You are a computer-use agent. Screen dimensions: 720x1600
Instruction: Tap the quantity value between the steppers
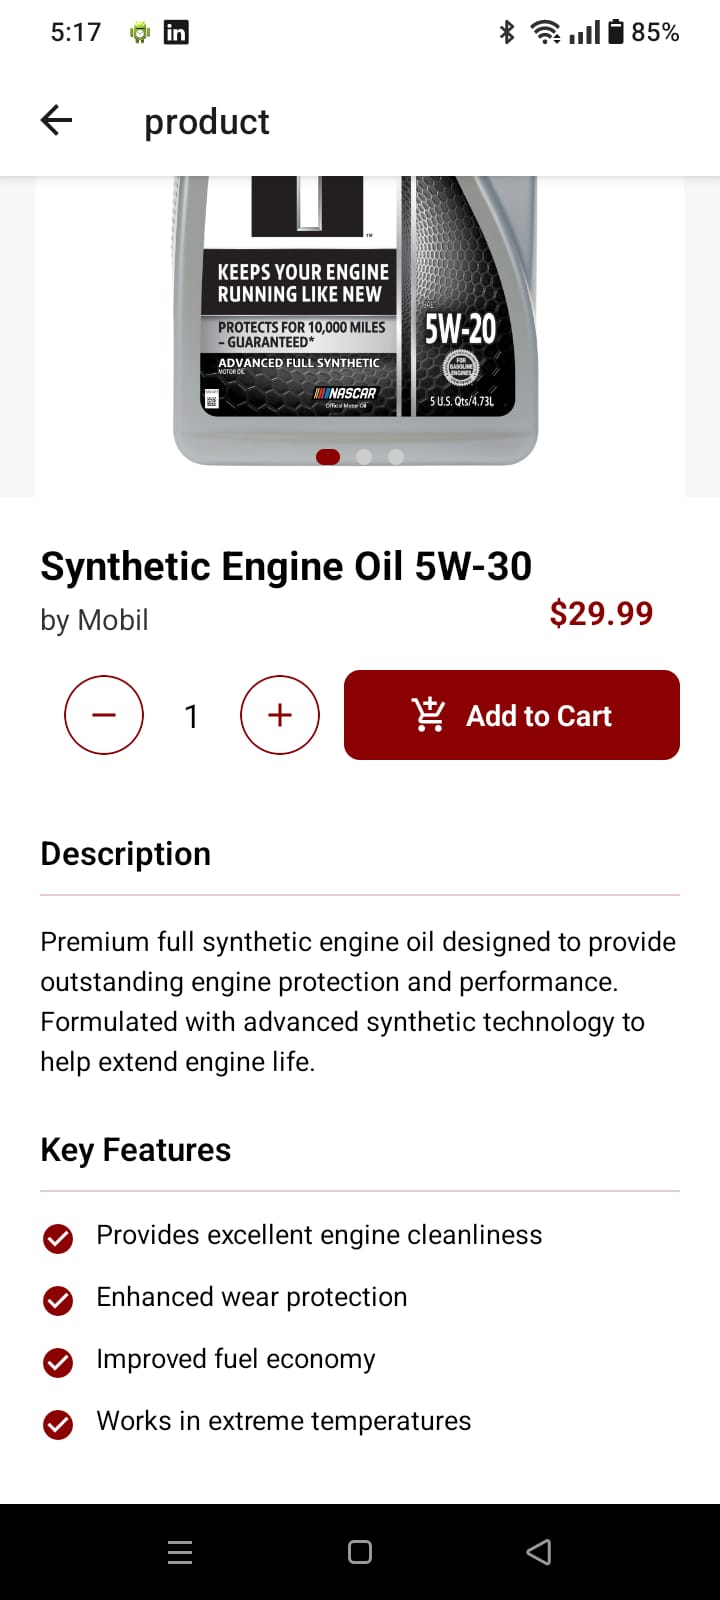[x=191, y=716]
